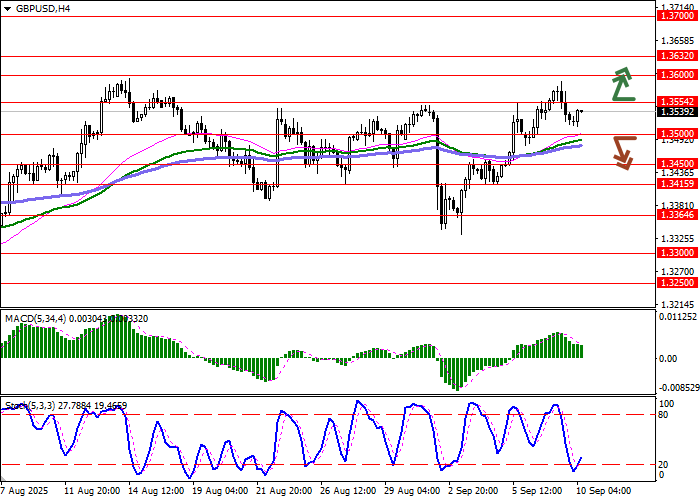700x500 pixels.
Task: Click the '1.36585' price axis value
Action: pos(677,41)
